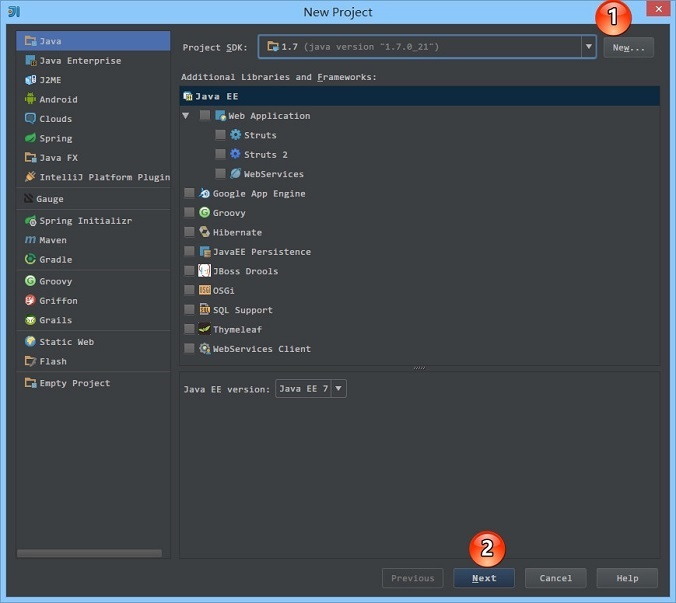676x603 pixels.
Task: Select the Java EE header row
Action: pos(419,96)
